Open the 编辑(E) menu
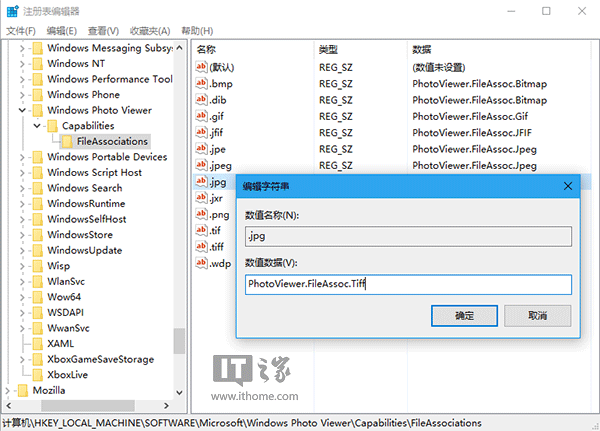 (x=62, y=31)
